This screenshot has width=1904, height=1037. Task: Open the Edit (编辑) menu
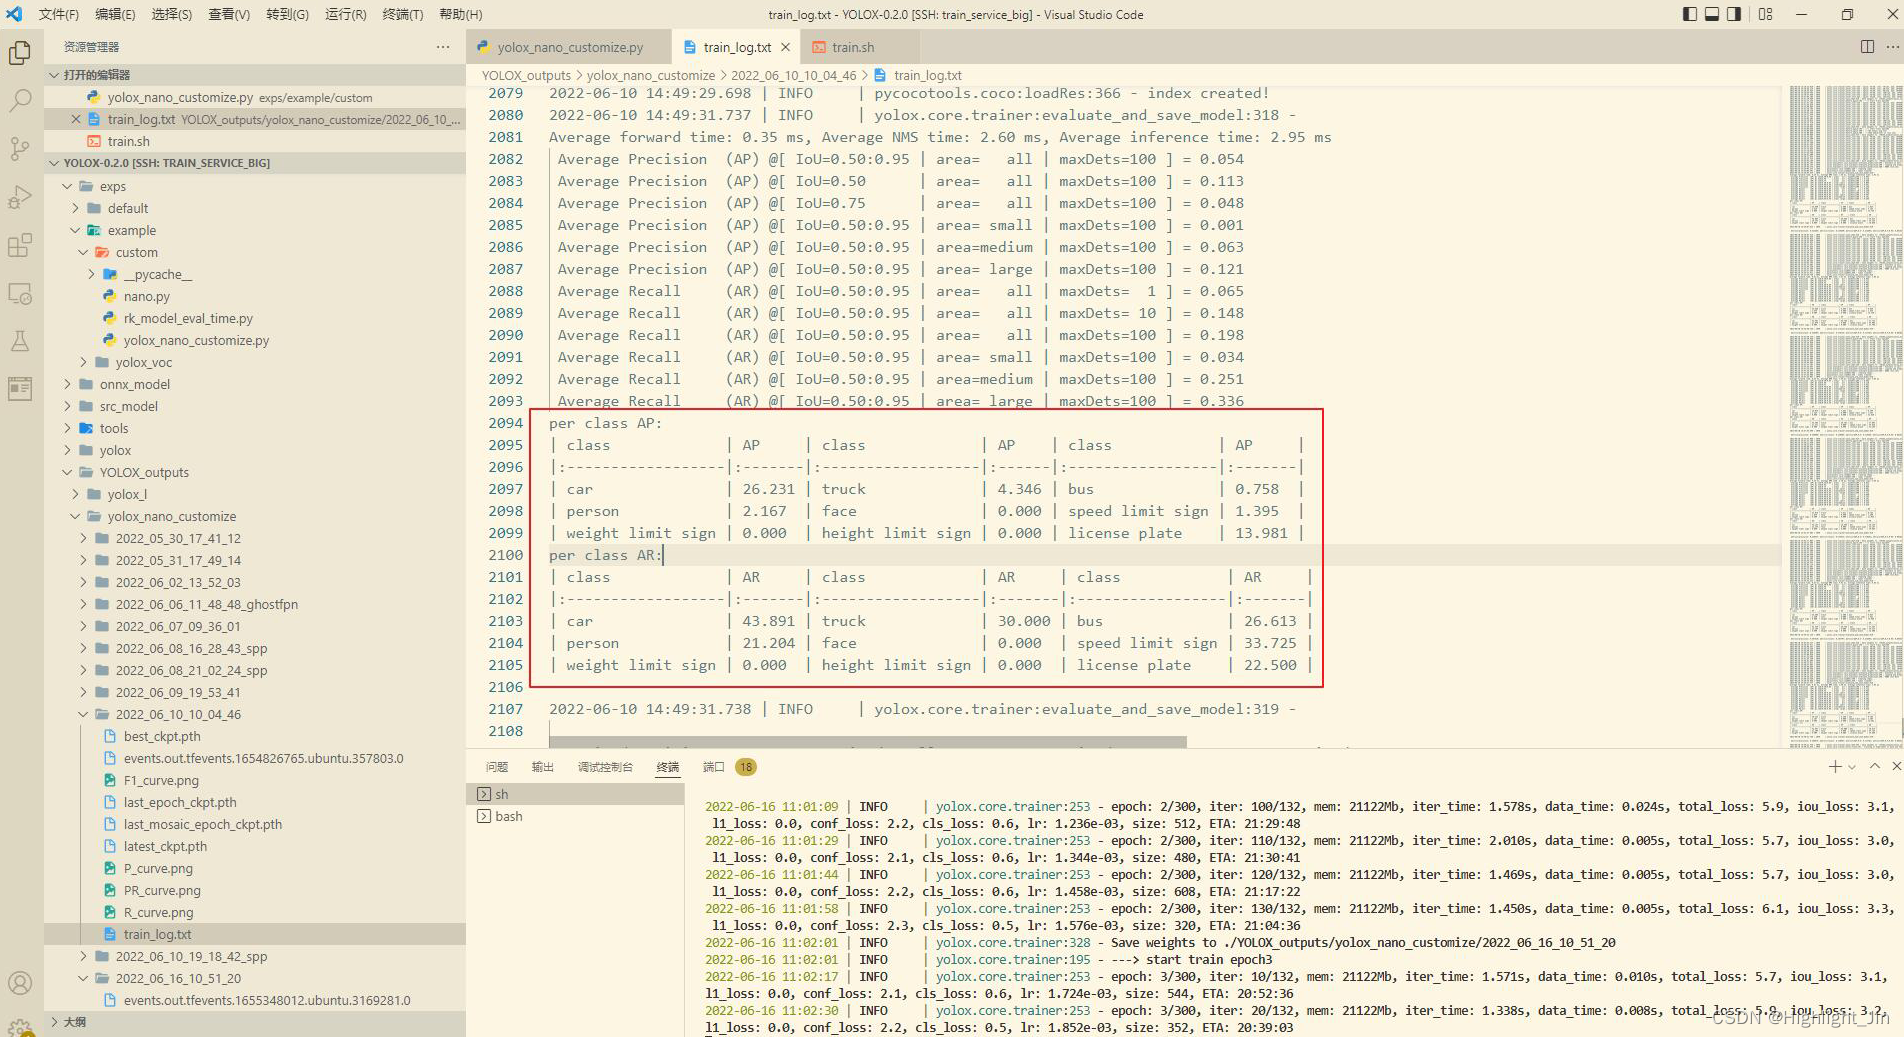click(115, 14)
